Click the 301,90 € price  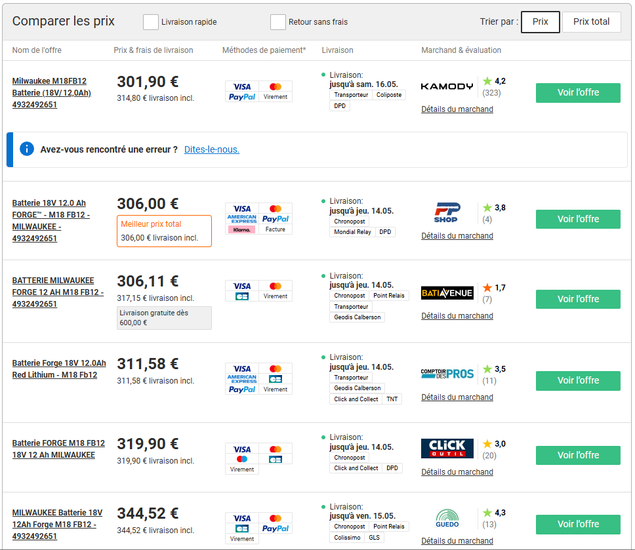[x=148, y=82]
